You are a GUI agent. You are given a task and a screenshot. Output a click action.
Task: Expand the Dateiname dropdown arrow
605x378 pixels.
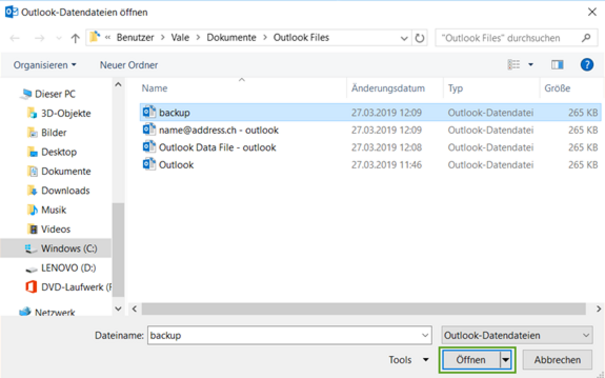425,336
